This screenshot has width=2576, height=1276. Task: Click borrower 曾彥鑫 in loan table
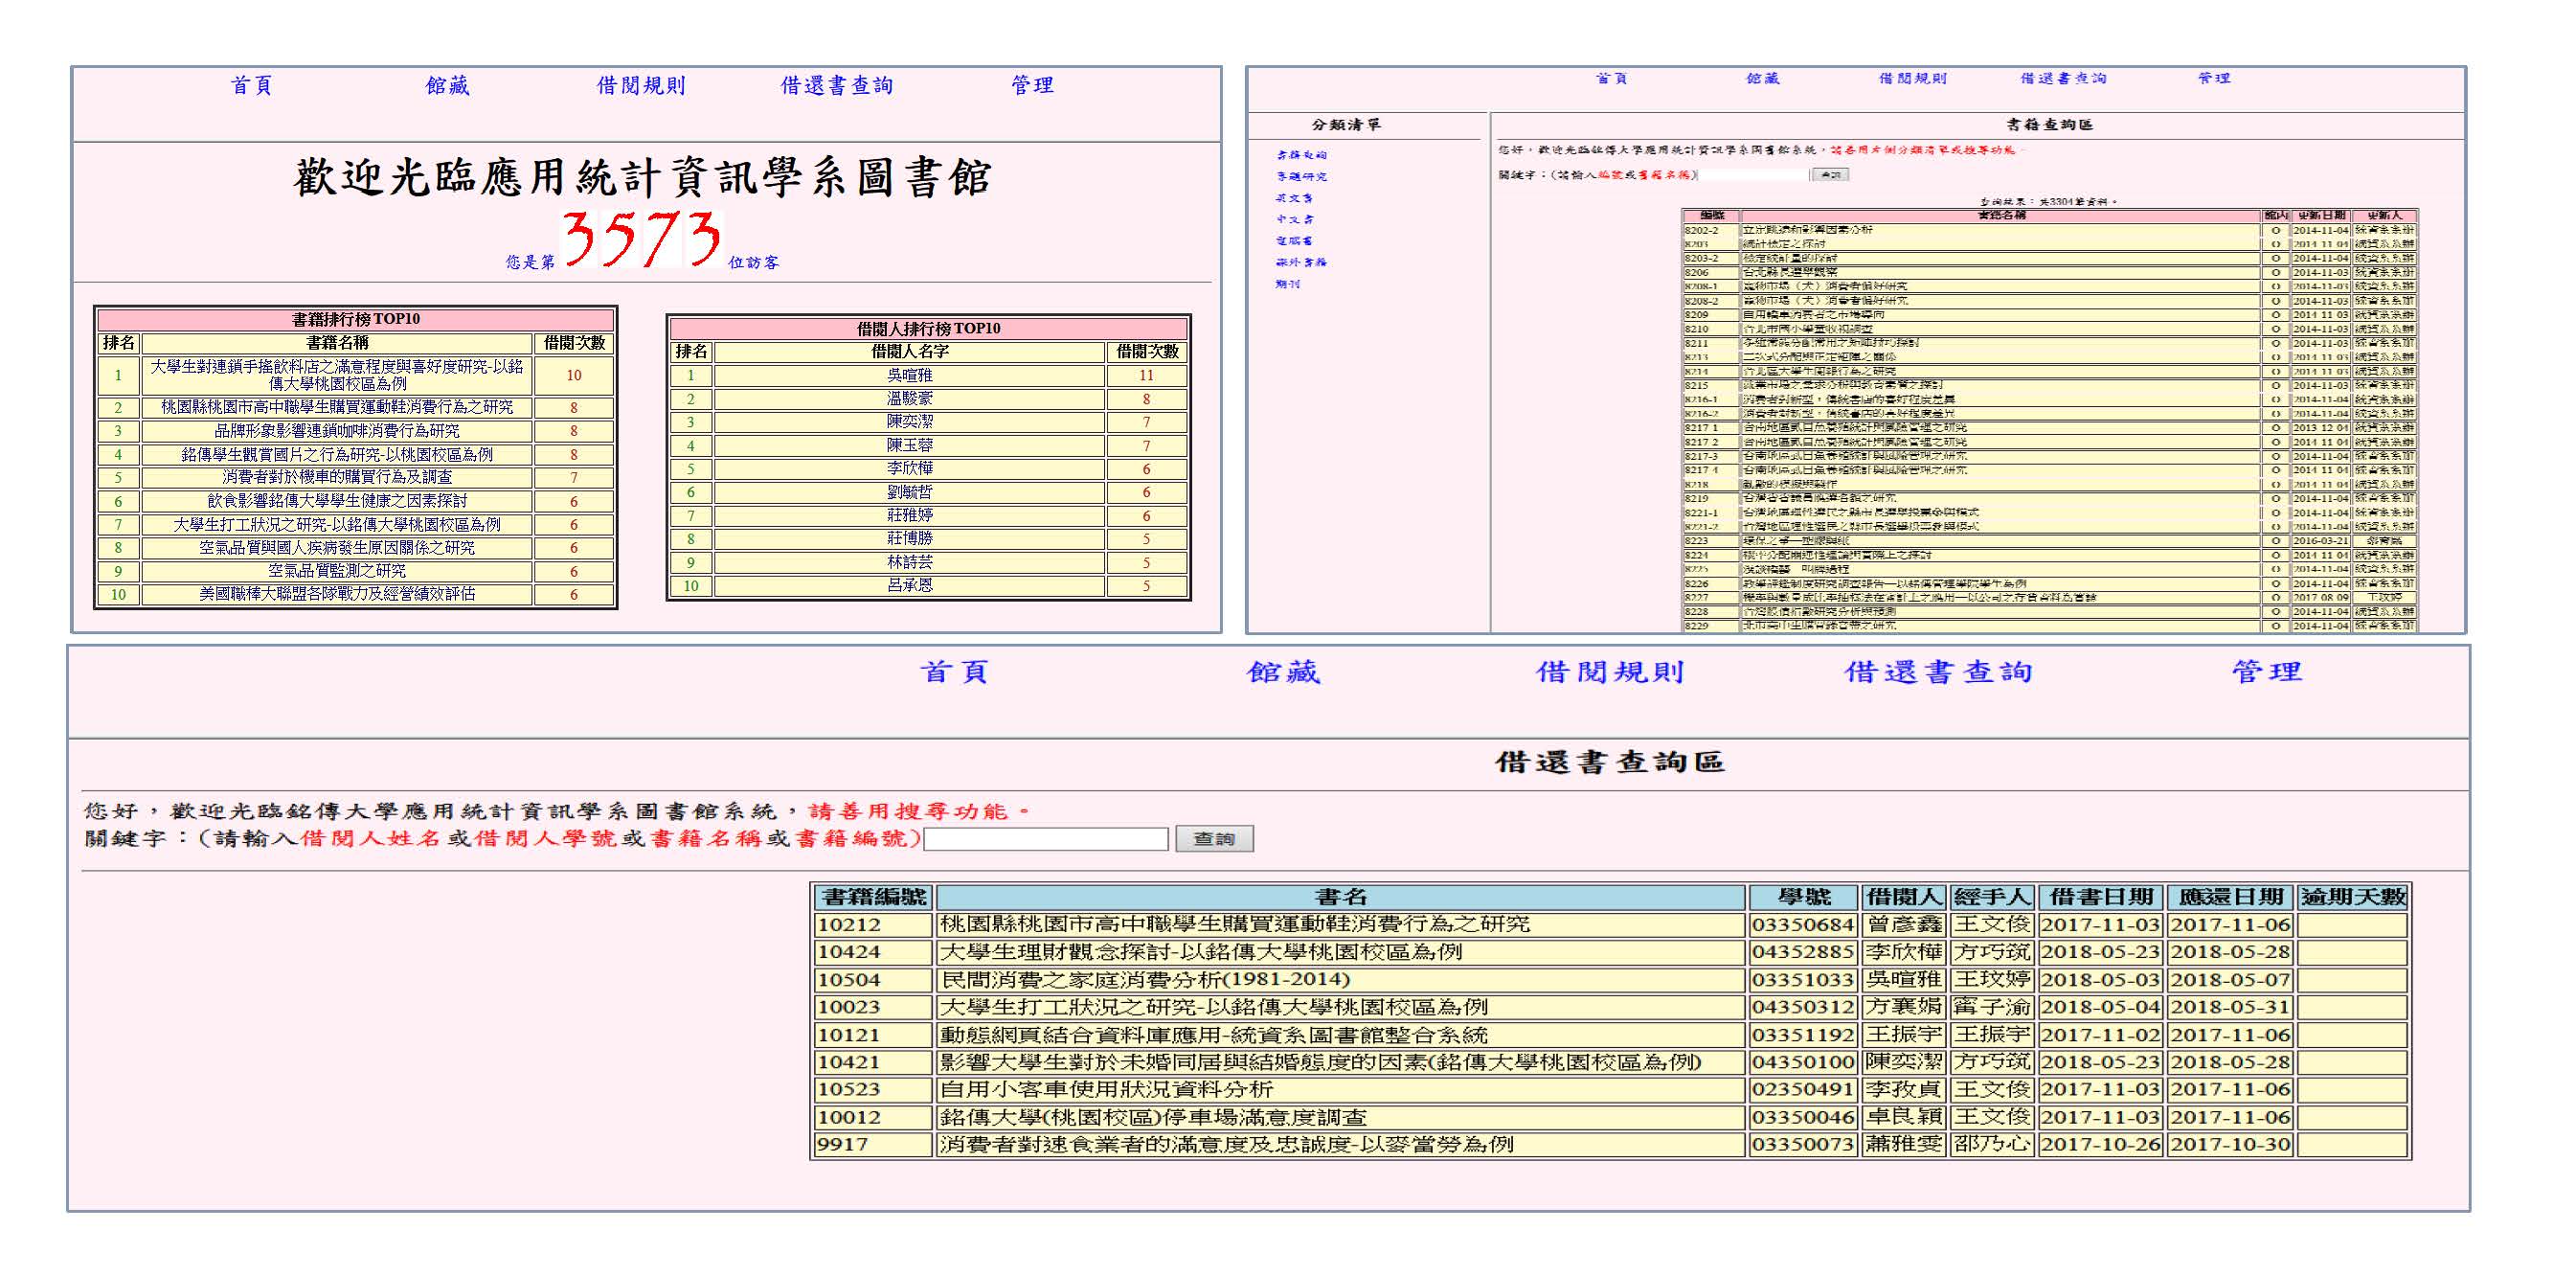click(x=1904, y=925)
